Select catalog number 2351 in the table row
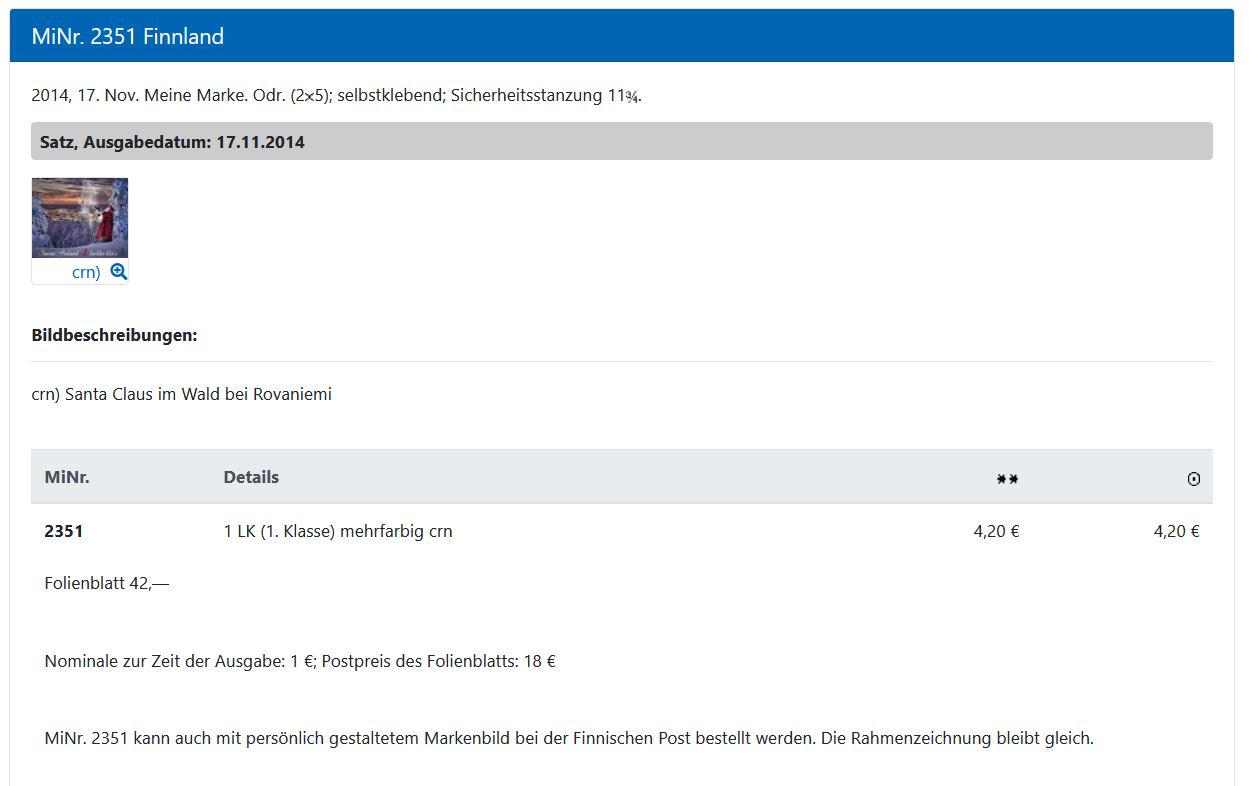Screen dimensions: 1258x786 [64, 531]
